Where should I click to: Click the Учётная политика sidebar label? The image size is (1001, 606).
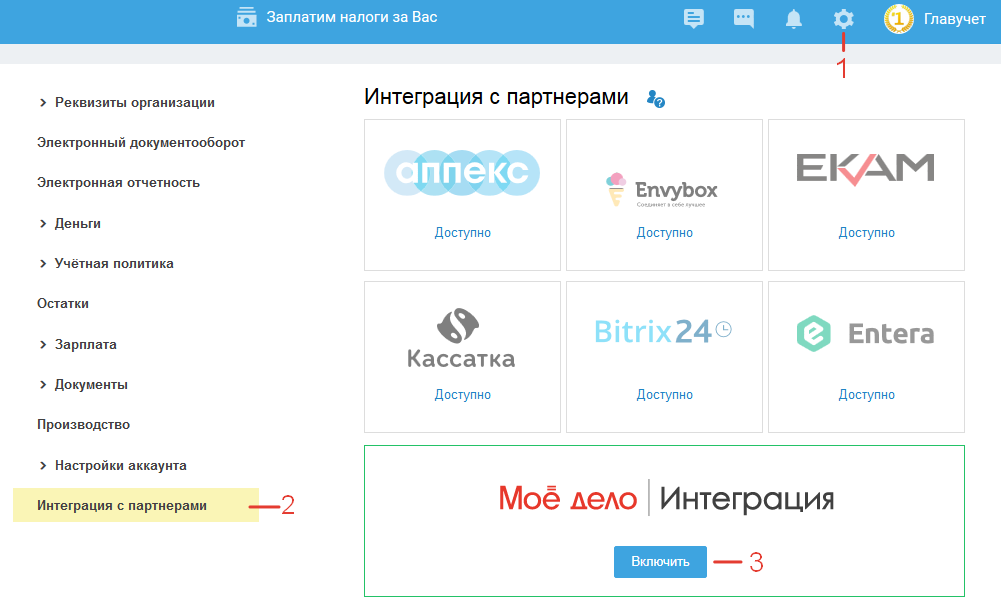click(114, 264)
